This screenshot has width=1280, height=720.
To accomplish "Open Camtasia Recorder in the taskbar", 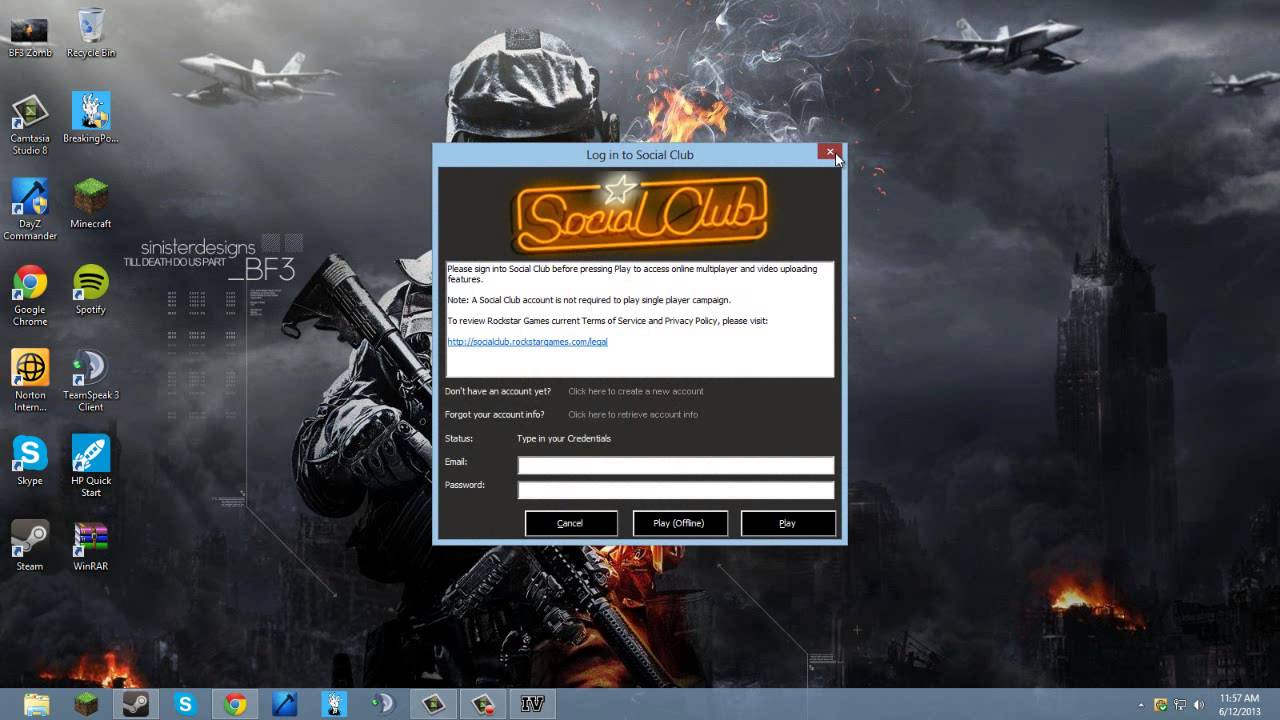I will click(483, 704).
